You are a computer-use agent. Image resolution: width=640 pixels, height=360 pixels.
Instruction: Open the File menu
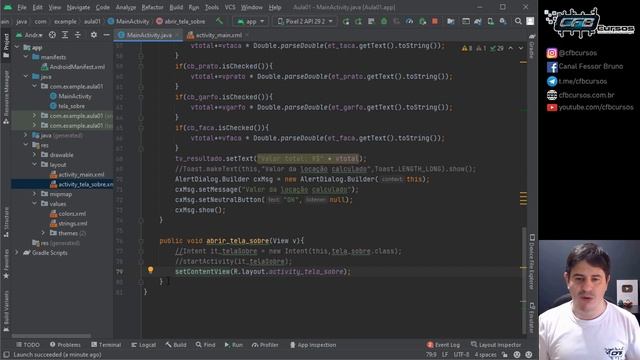point(22,7)
